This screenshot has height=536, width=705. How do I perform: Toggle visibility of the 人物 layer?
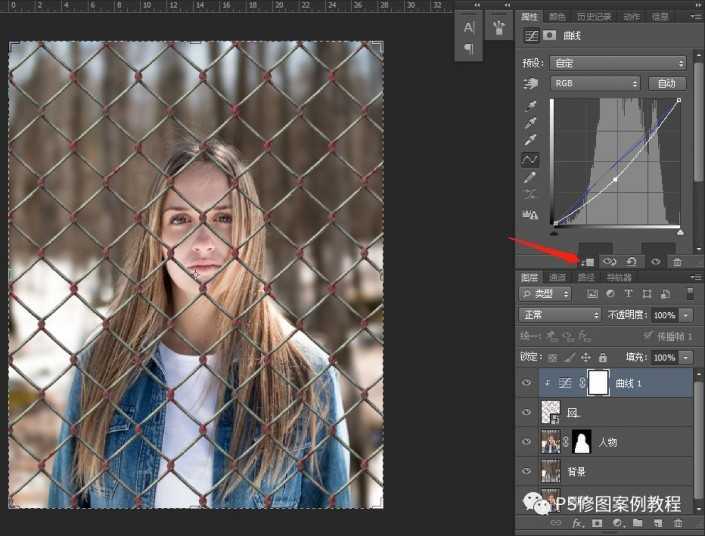pos(526,441)
